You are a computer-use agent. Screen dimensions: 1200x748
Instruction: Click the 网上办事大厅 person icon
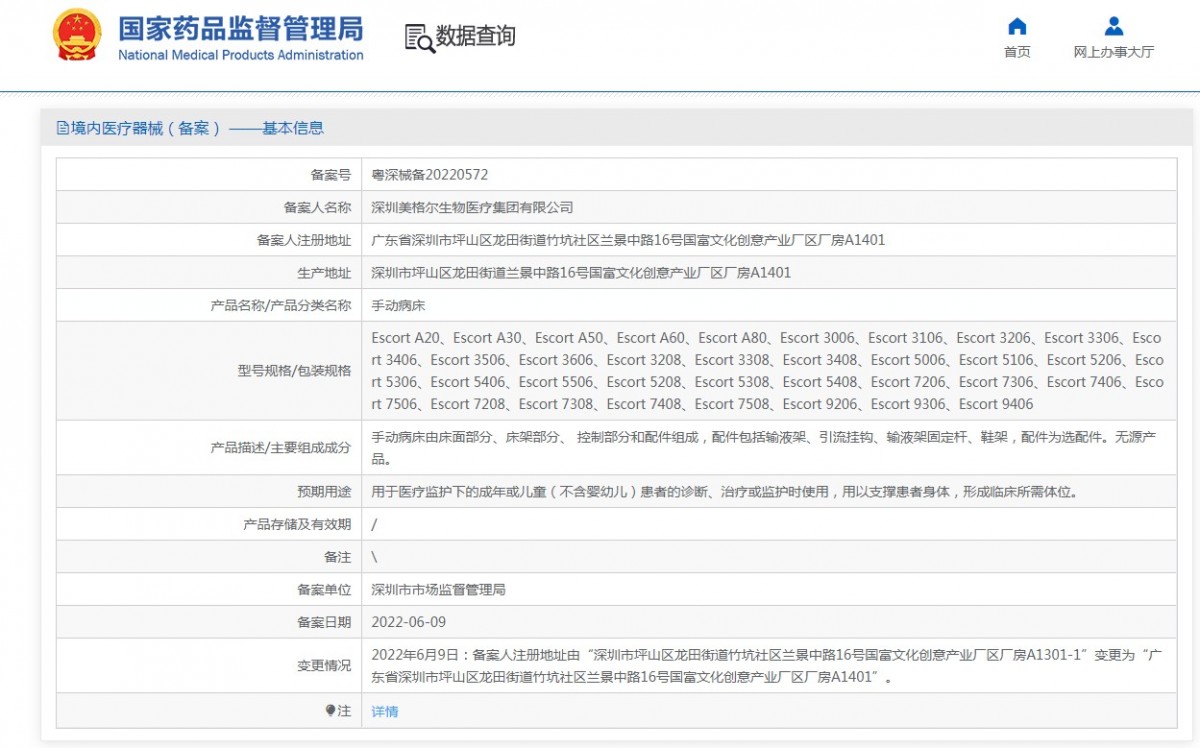coord(1114,26)
